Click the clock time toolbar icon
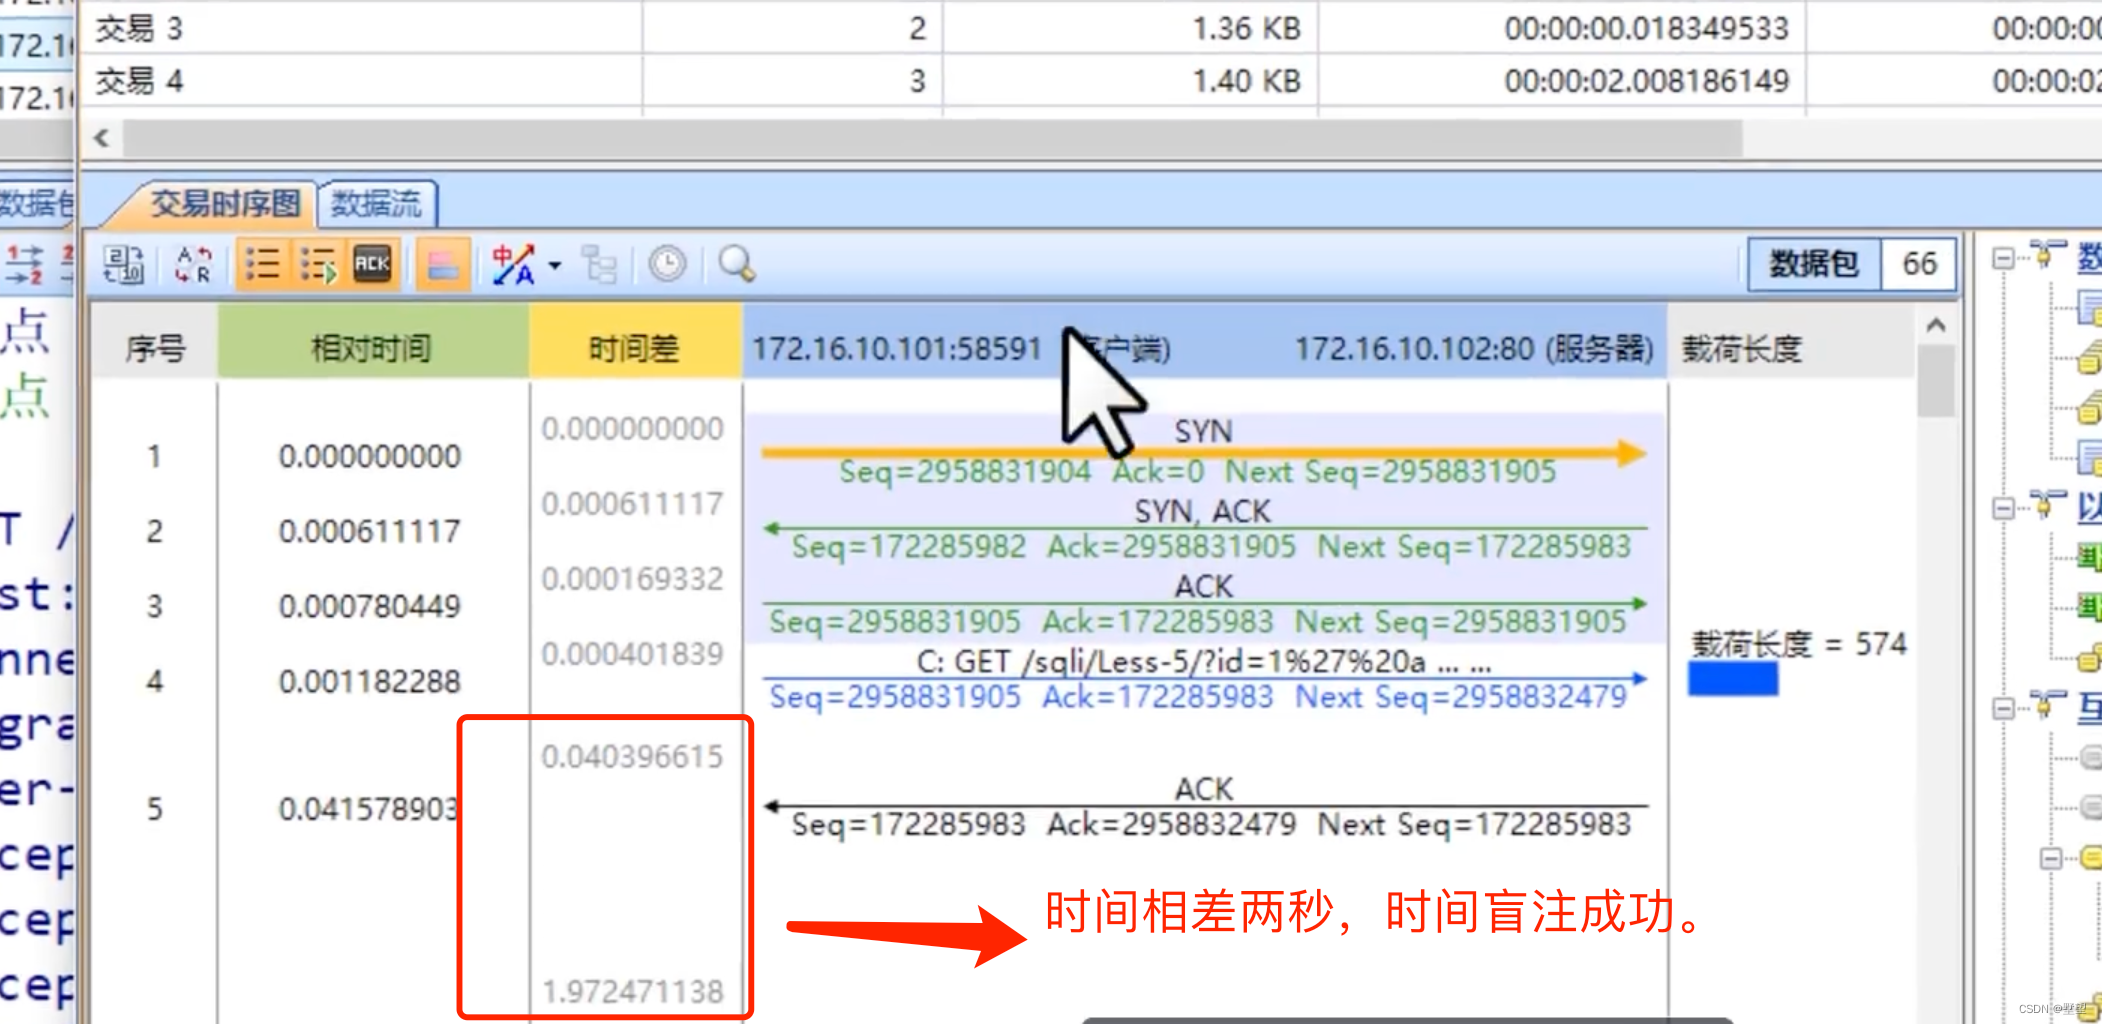2102x1024 pixels. tap(667, 265)
